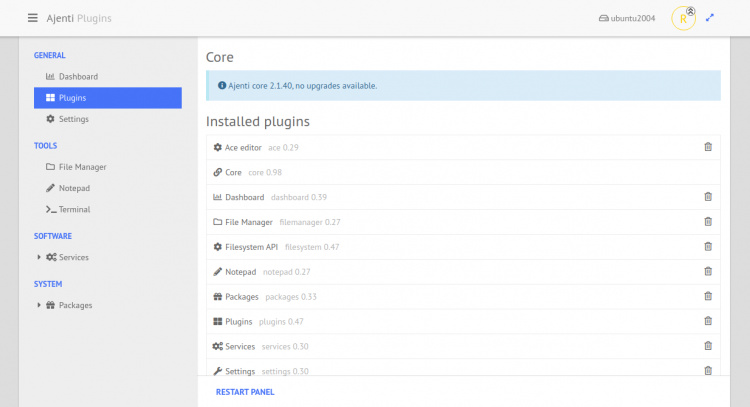Open Dashboard from the sidebar
The width and height of the screenshot is (750, 407).
pos(77,76)
